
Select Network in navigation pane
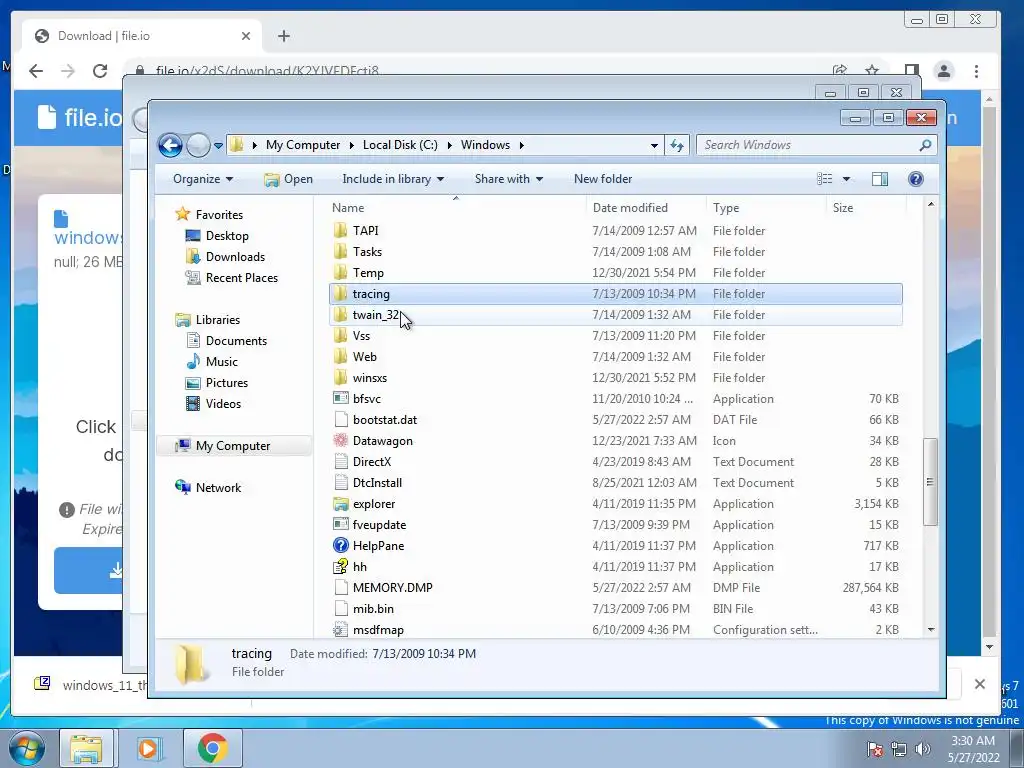(218, 488)
